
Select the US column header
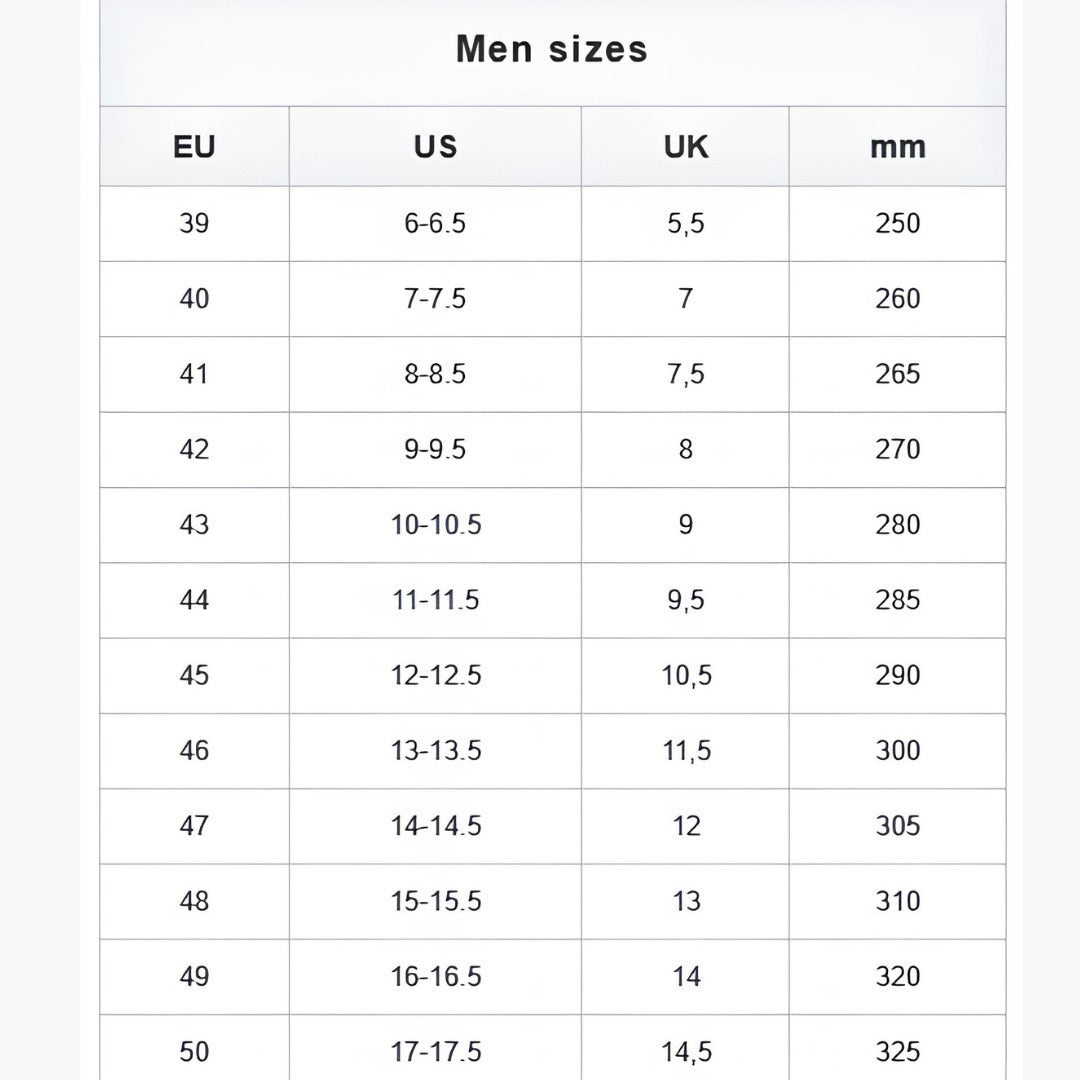(435, 147)
